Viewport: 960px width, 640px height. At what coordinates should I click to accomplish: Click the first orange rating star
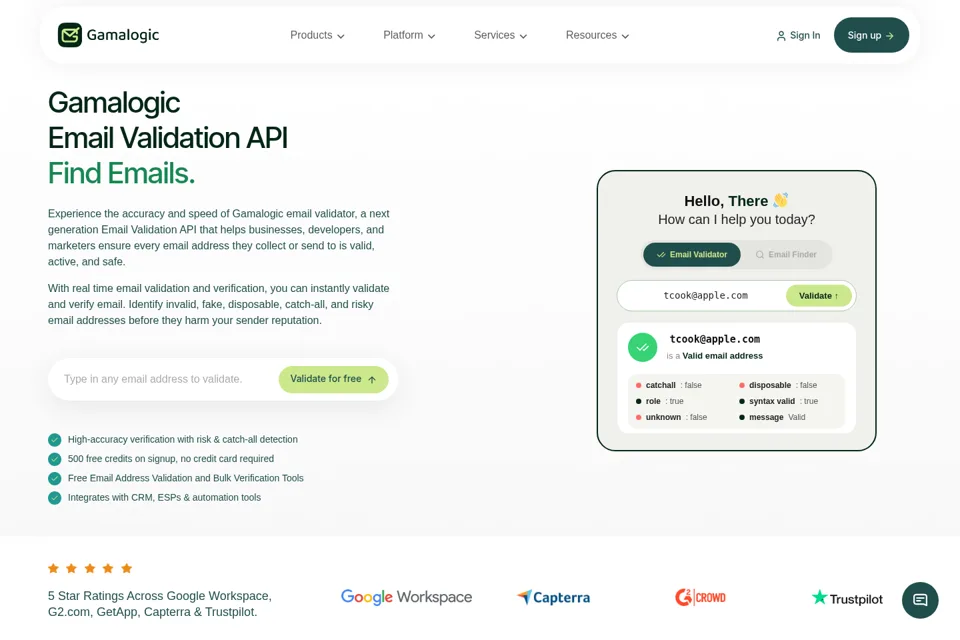(53, 568)
